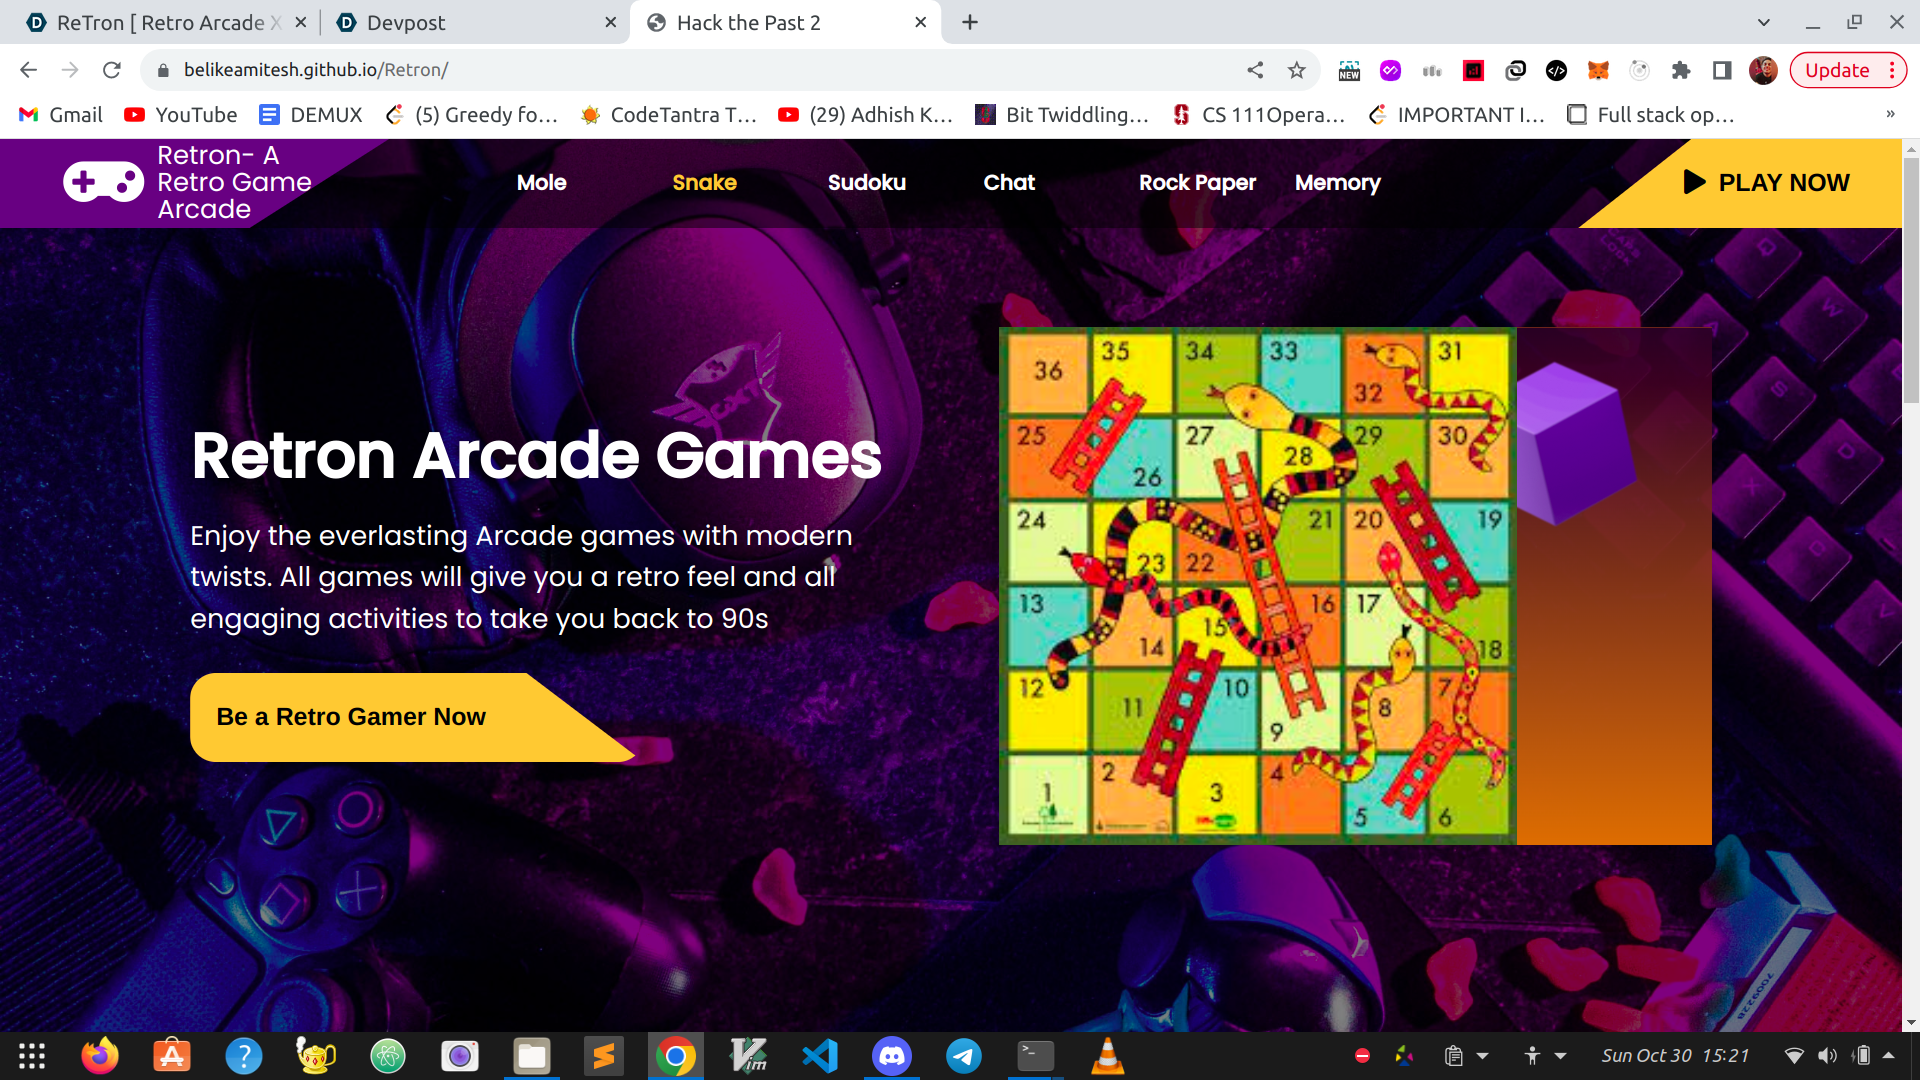Click the page's vertical scrollbar thumb
The width and height of the screenshot is (1920, 1080).
tap(1911, 280)
